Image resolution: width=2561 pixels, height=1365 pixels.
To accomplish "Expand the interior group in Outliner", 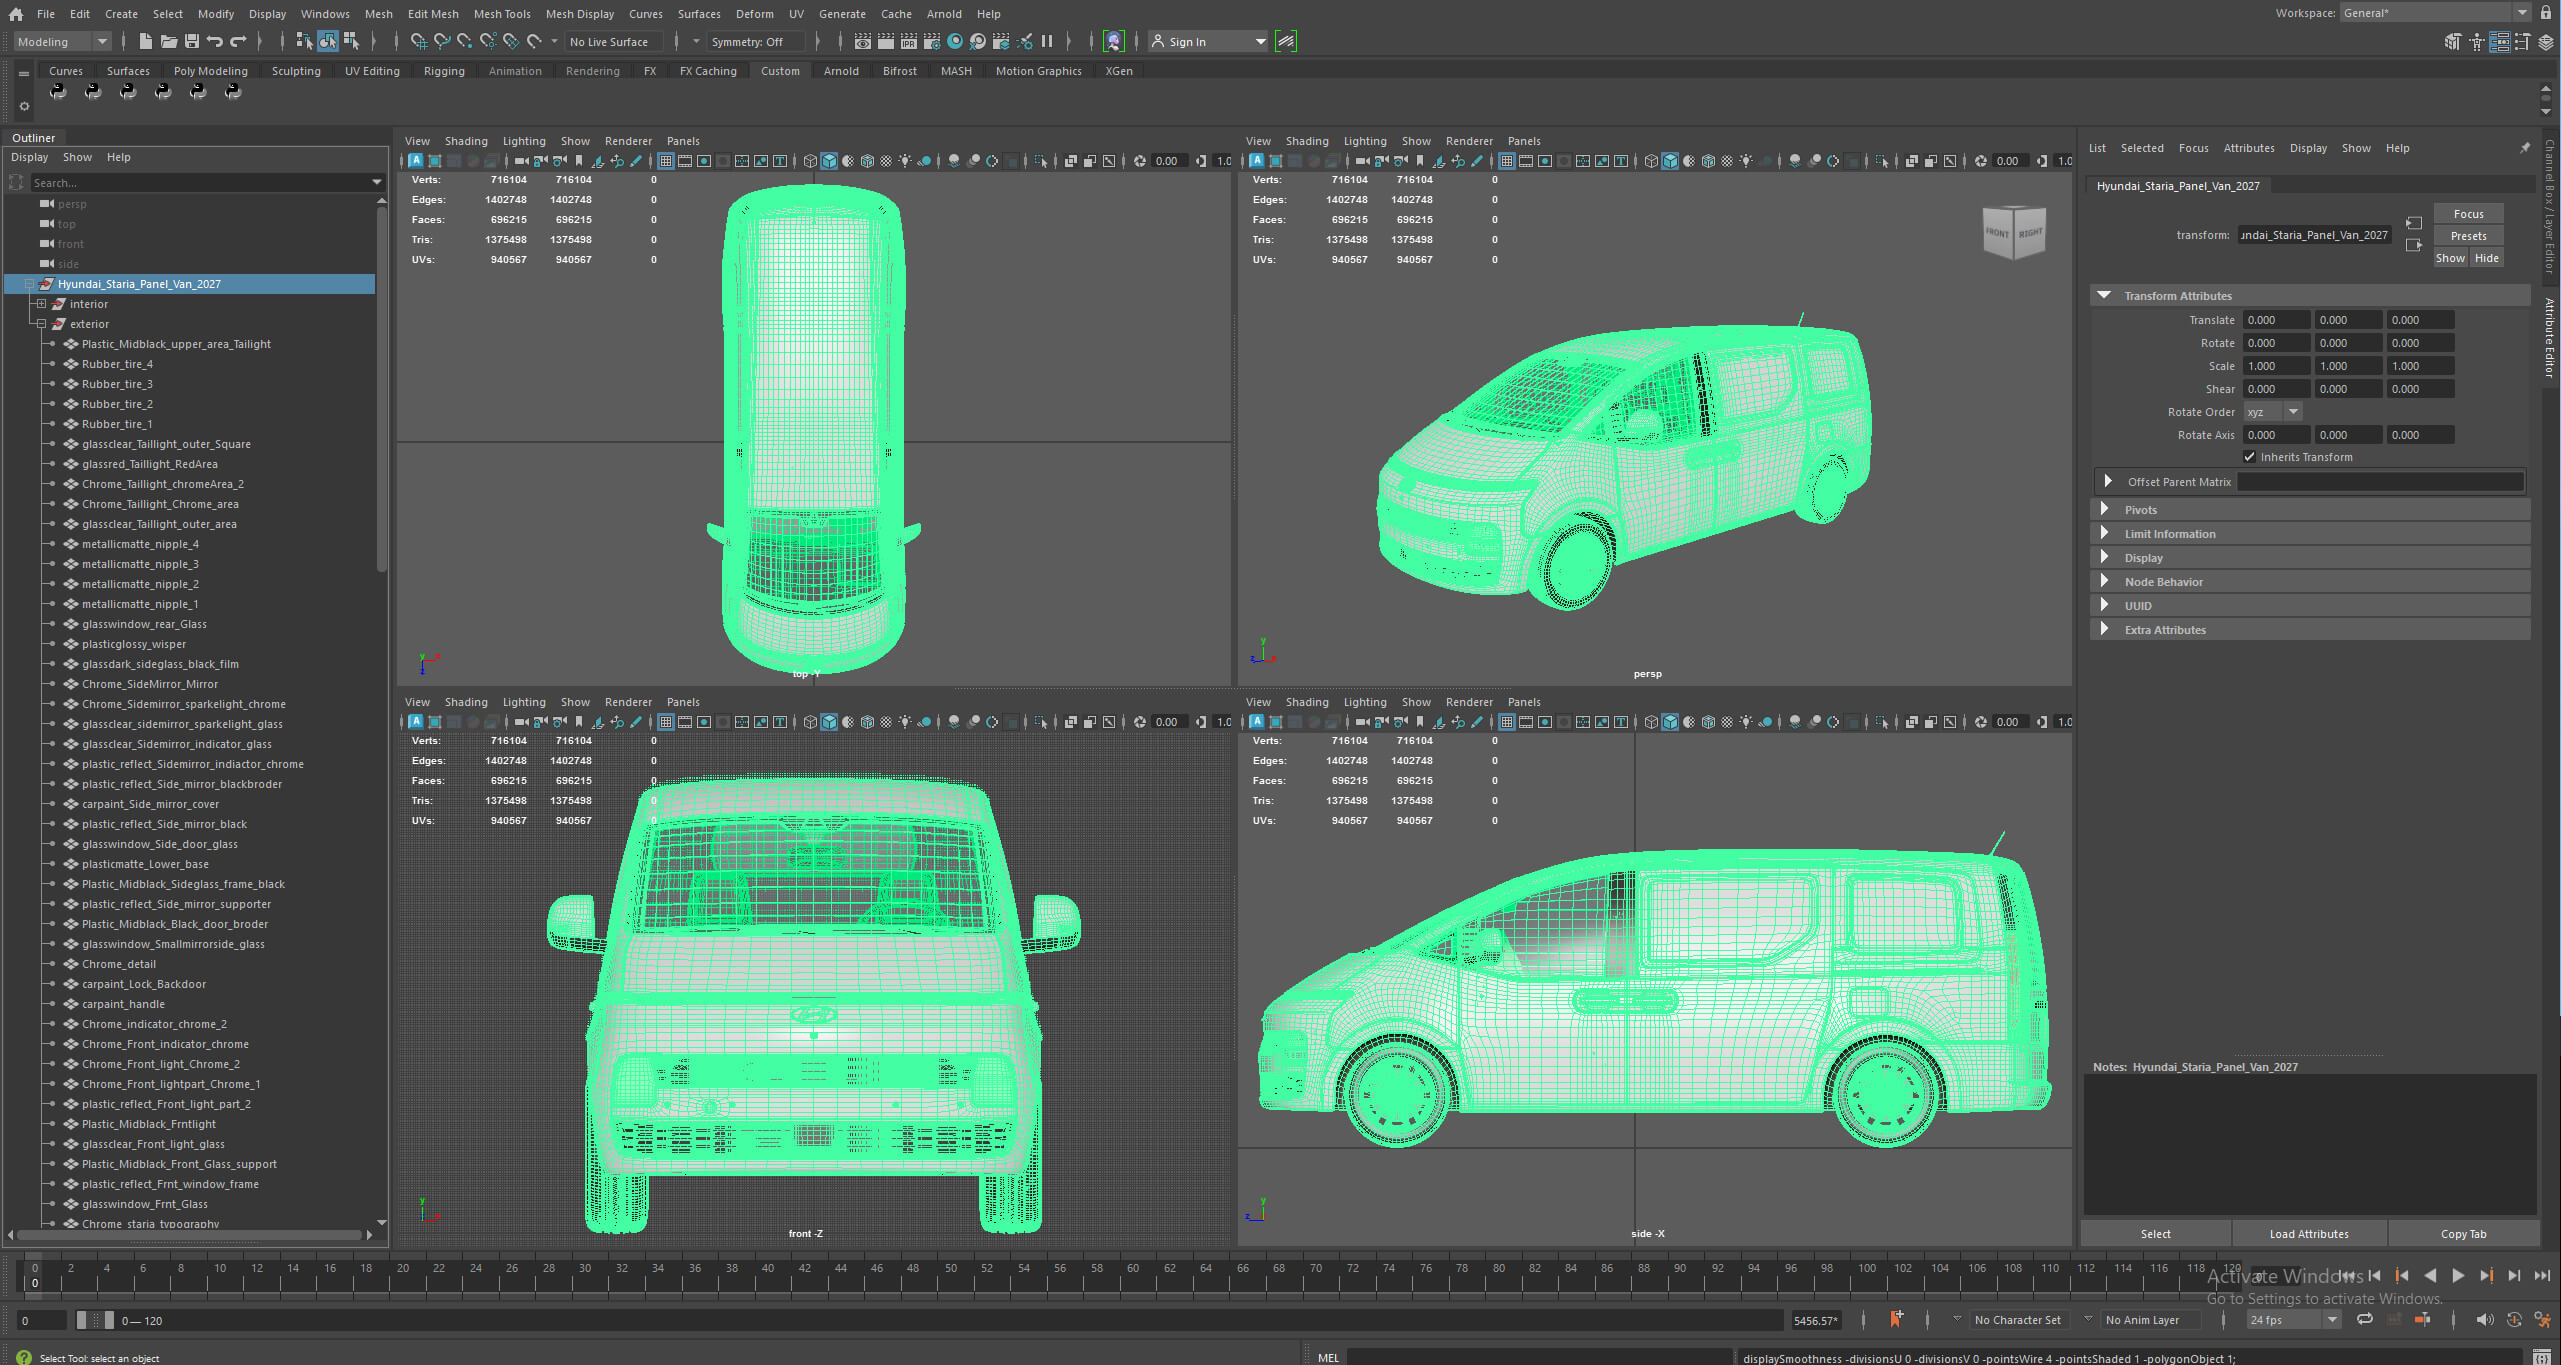I will 41,304.
